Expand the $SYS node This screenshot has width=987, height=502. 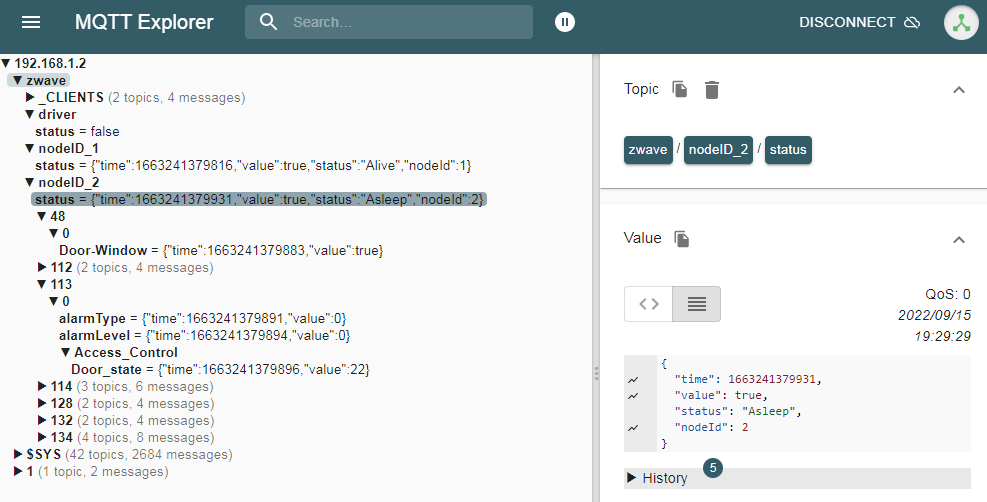(18, 454)
